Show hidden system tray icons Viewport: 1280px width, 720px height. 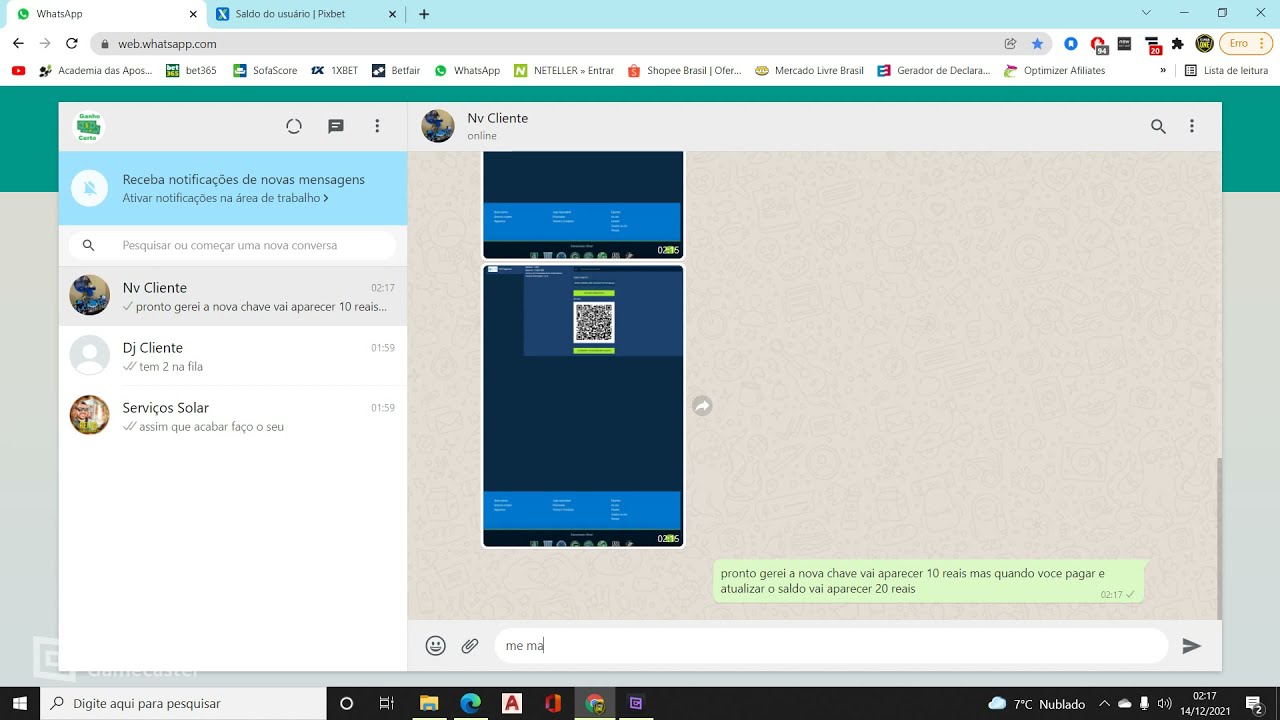pos(1104,704)
